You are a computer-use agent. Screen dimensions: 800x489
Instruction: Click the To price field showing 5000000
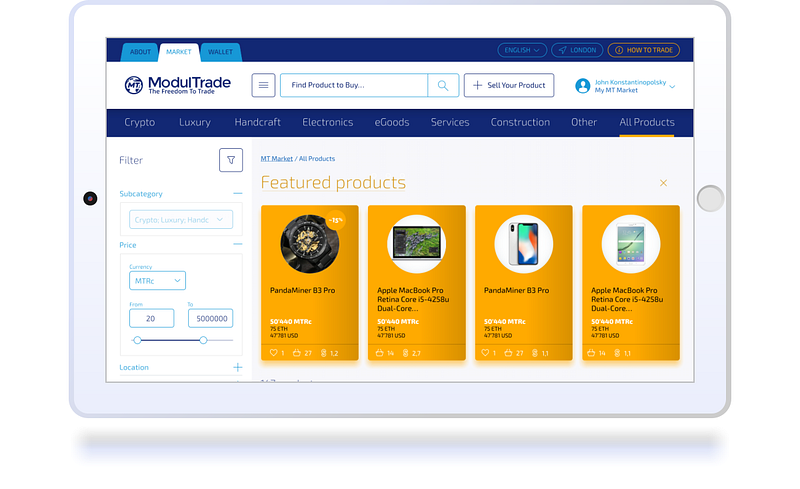pos(210,318)
